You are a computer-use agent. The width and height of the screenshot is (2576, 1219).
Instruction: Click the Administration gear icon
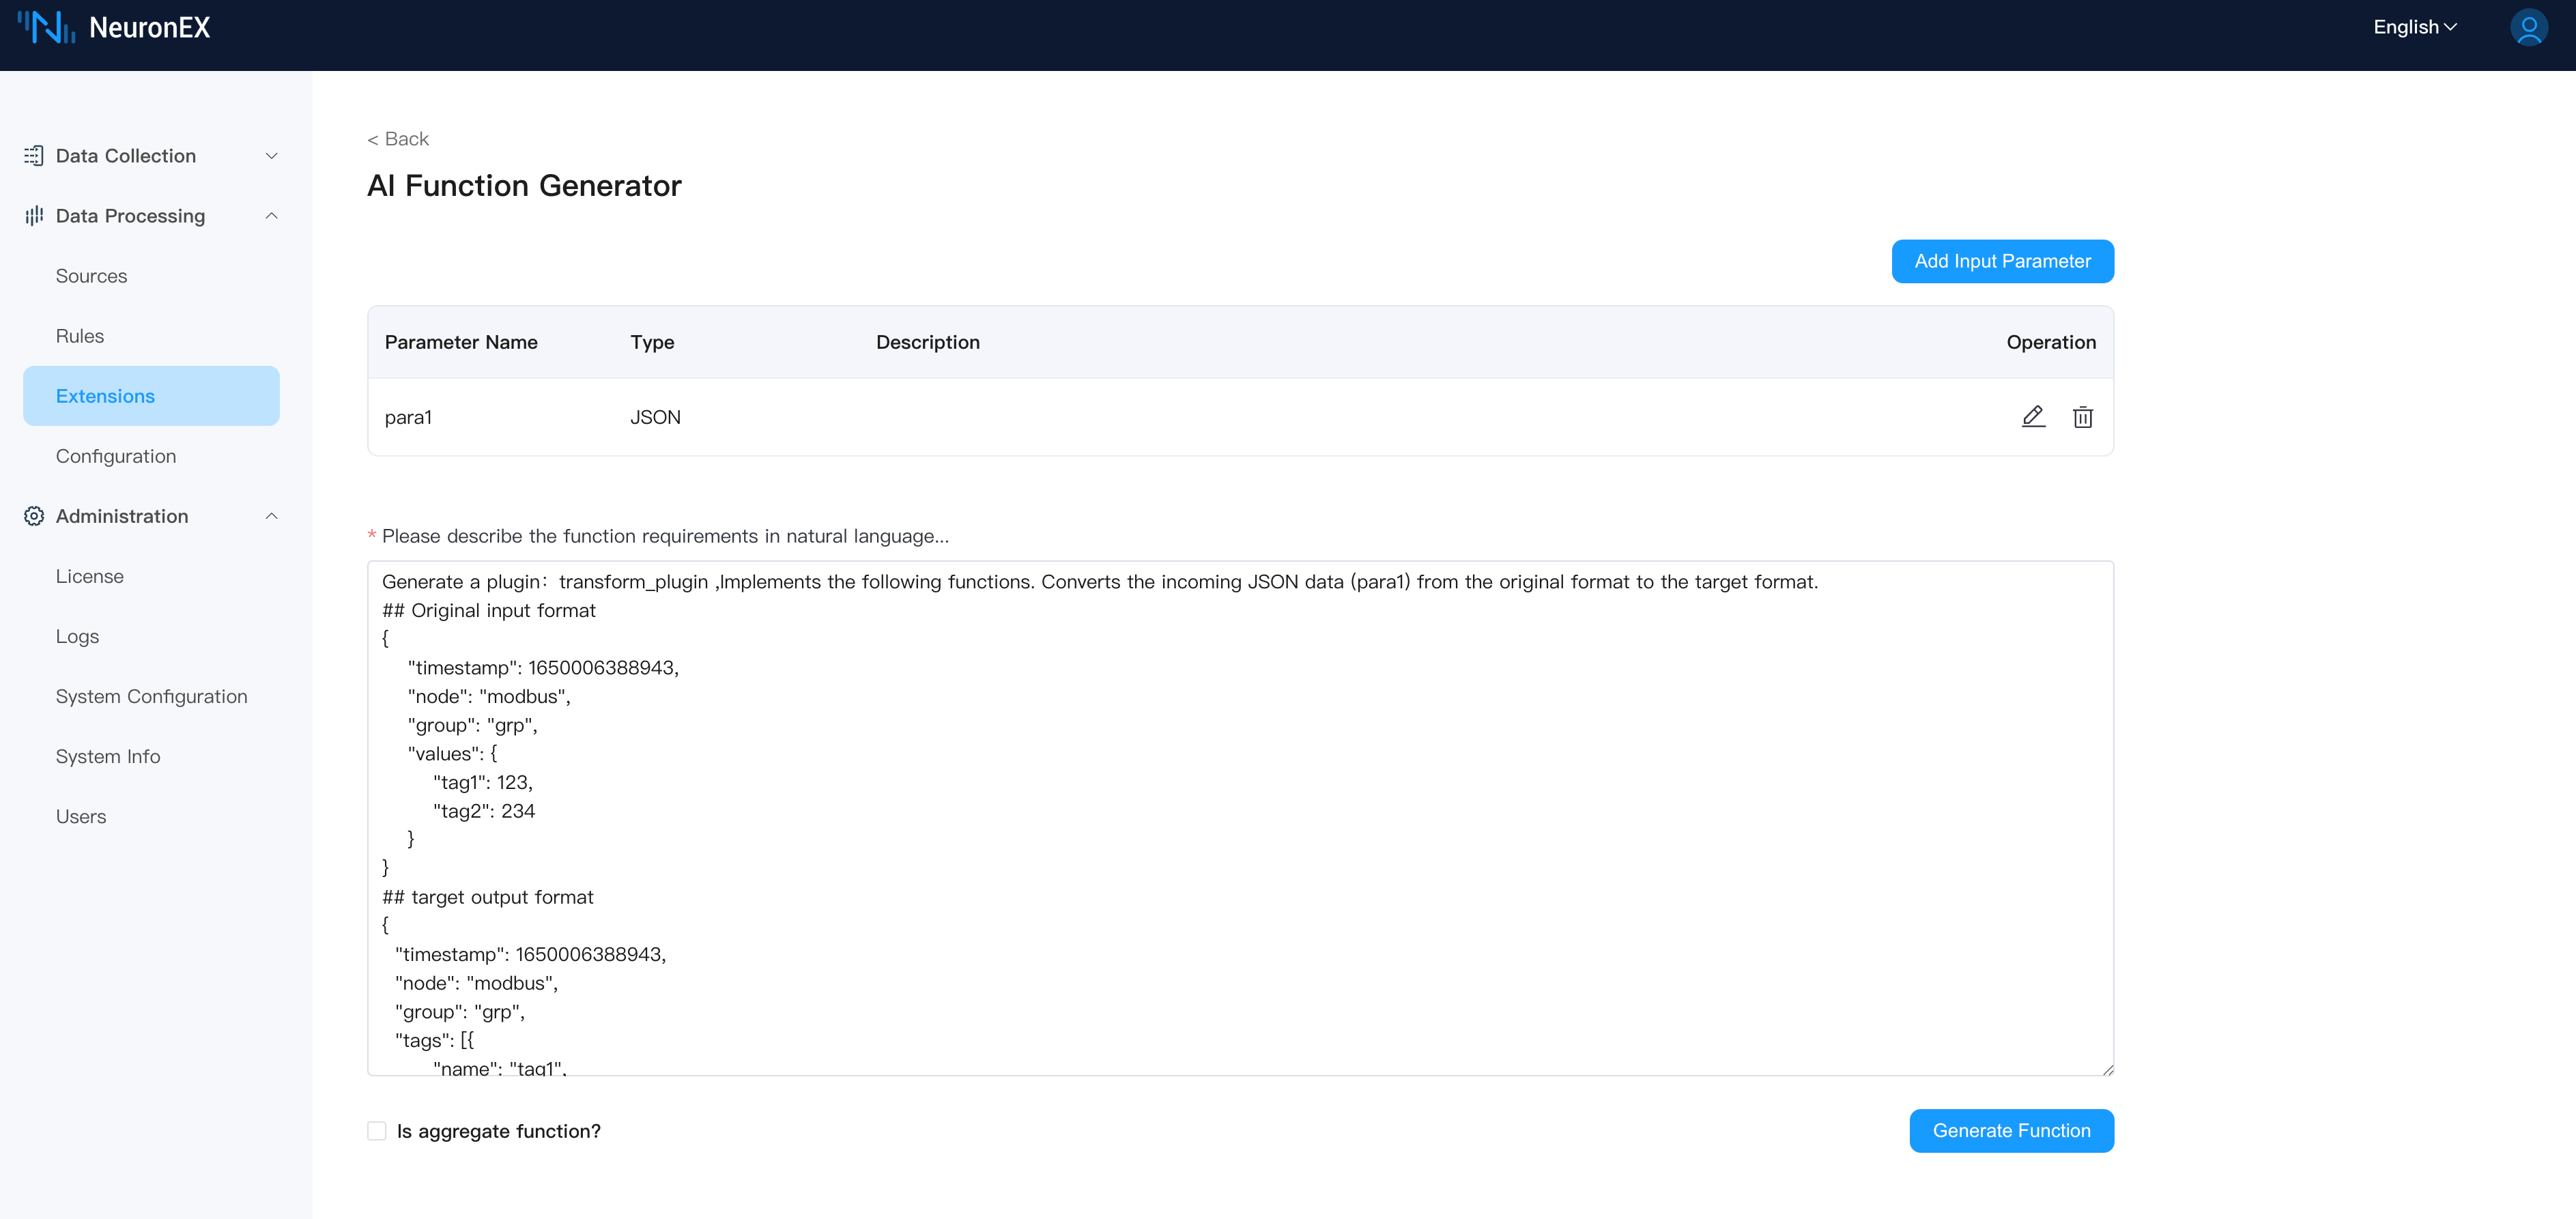point(34,516)
